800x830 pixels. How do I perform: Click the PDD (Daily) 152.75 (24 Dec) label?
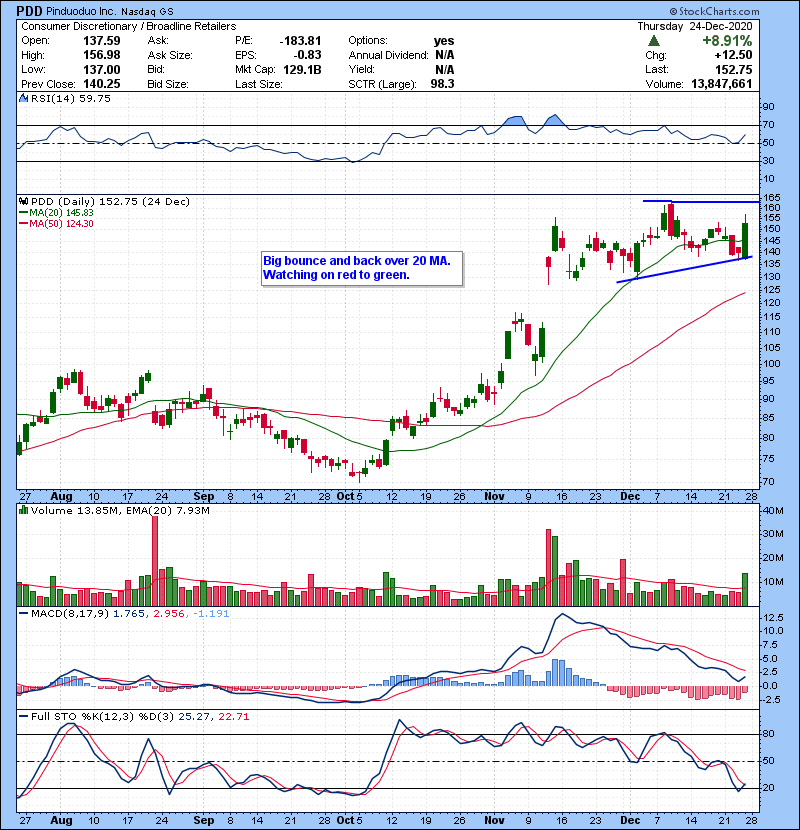(x=110, y=202)
